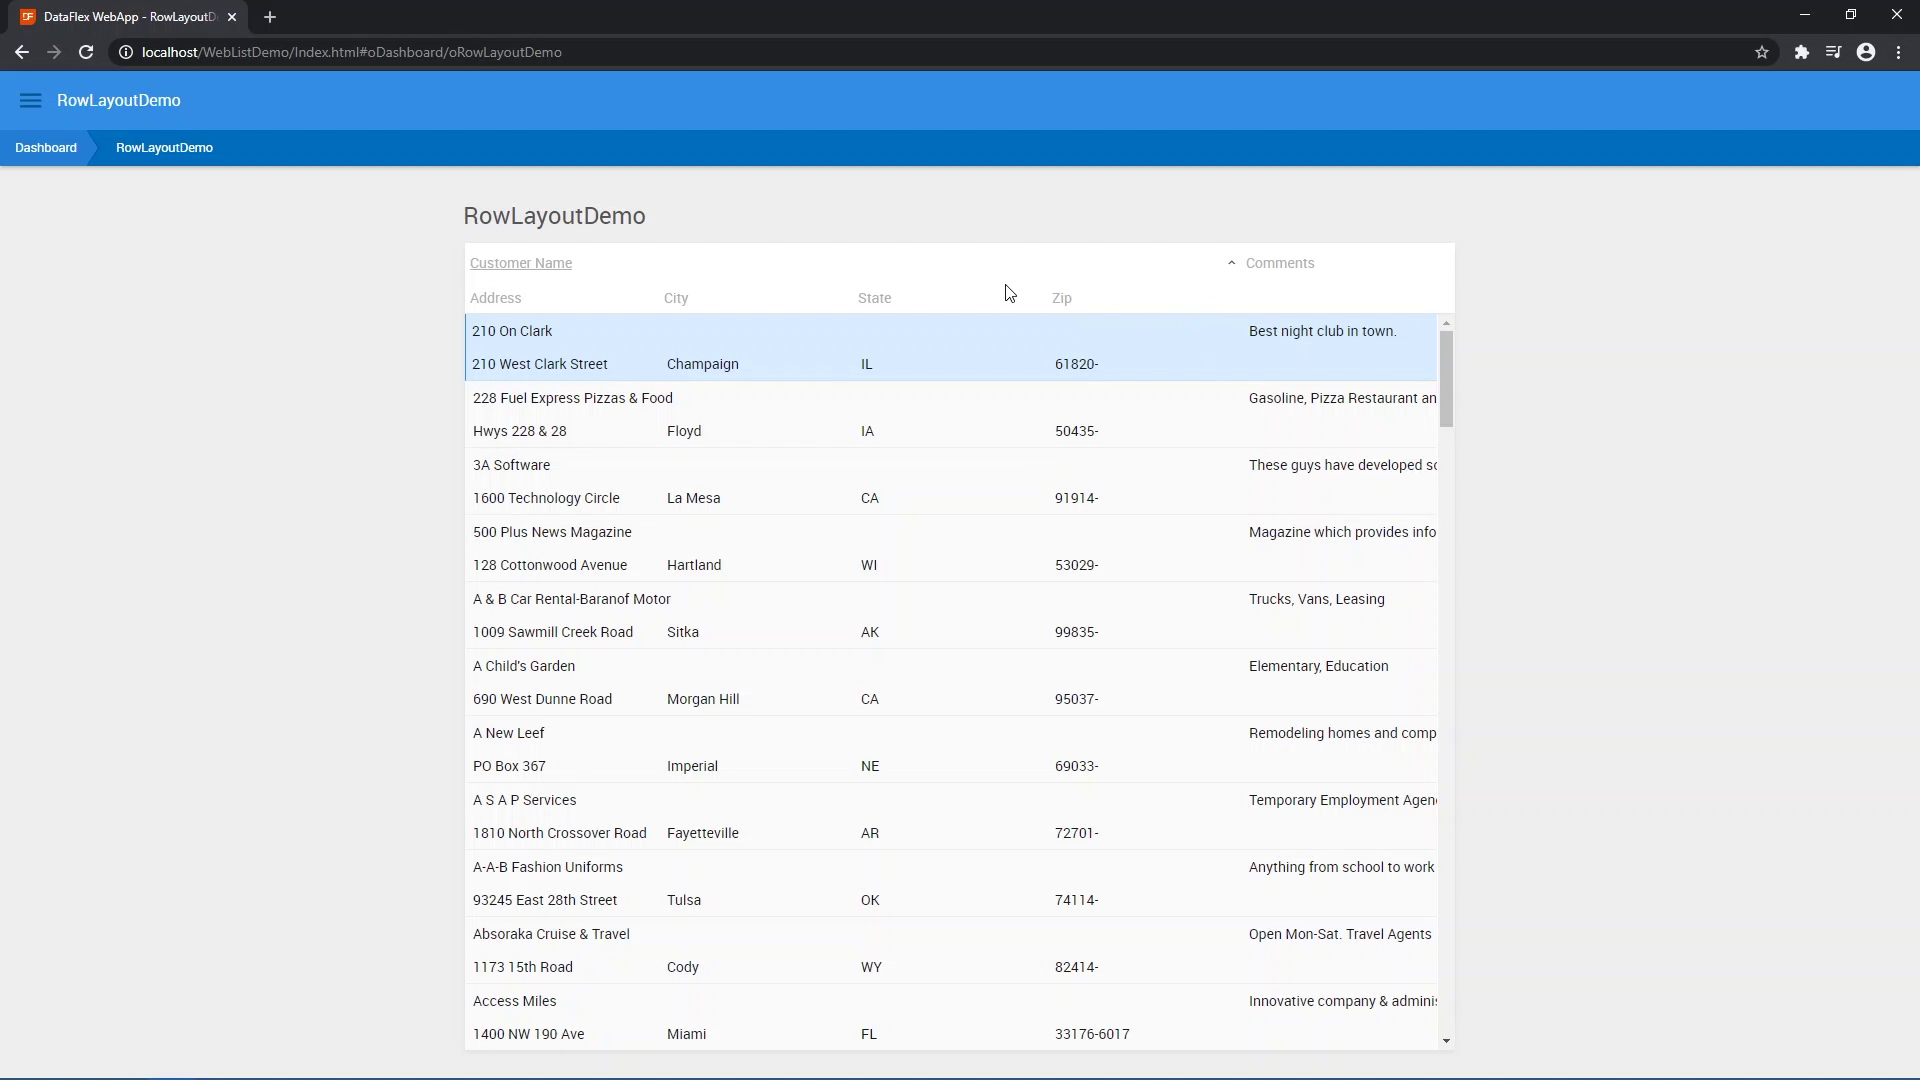The image size is (1920, 1080).
Task: View site information icon in address bar
Action: click(126, 52)
